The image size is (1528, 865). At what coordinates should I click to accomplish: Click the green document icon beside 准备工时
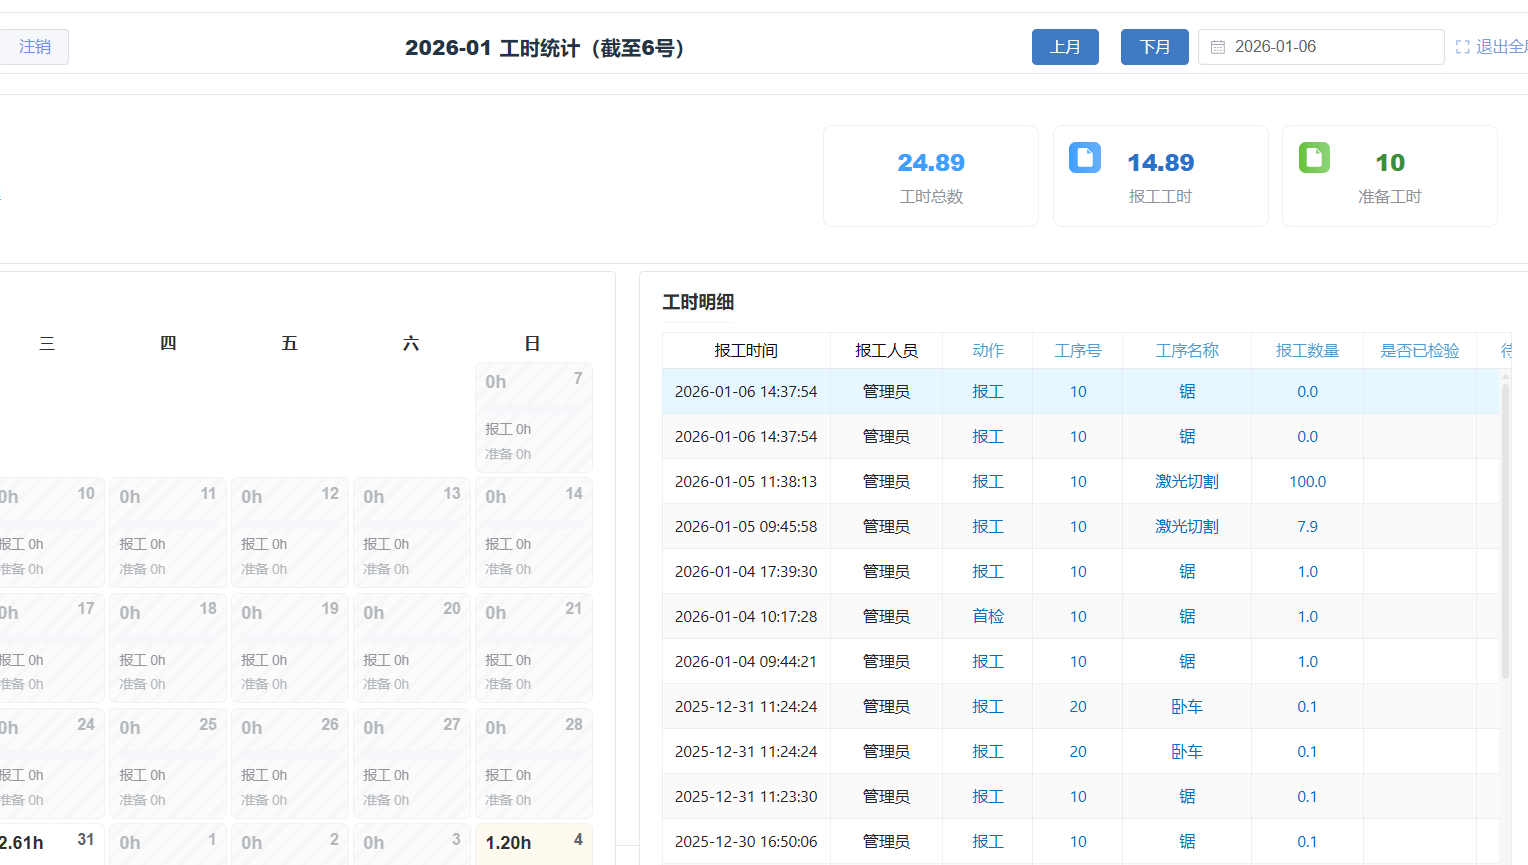[x=1314, y=158]
